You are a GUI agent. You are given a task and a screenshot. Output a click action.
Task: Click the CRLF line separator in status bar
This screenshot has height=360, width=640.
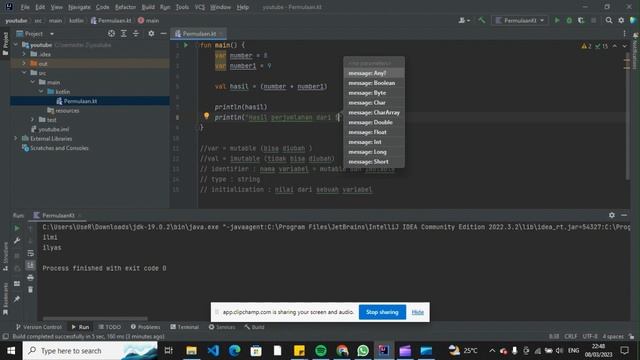coord(571,336)
